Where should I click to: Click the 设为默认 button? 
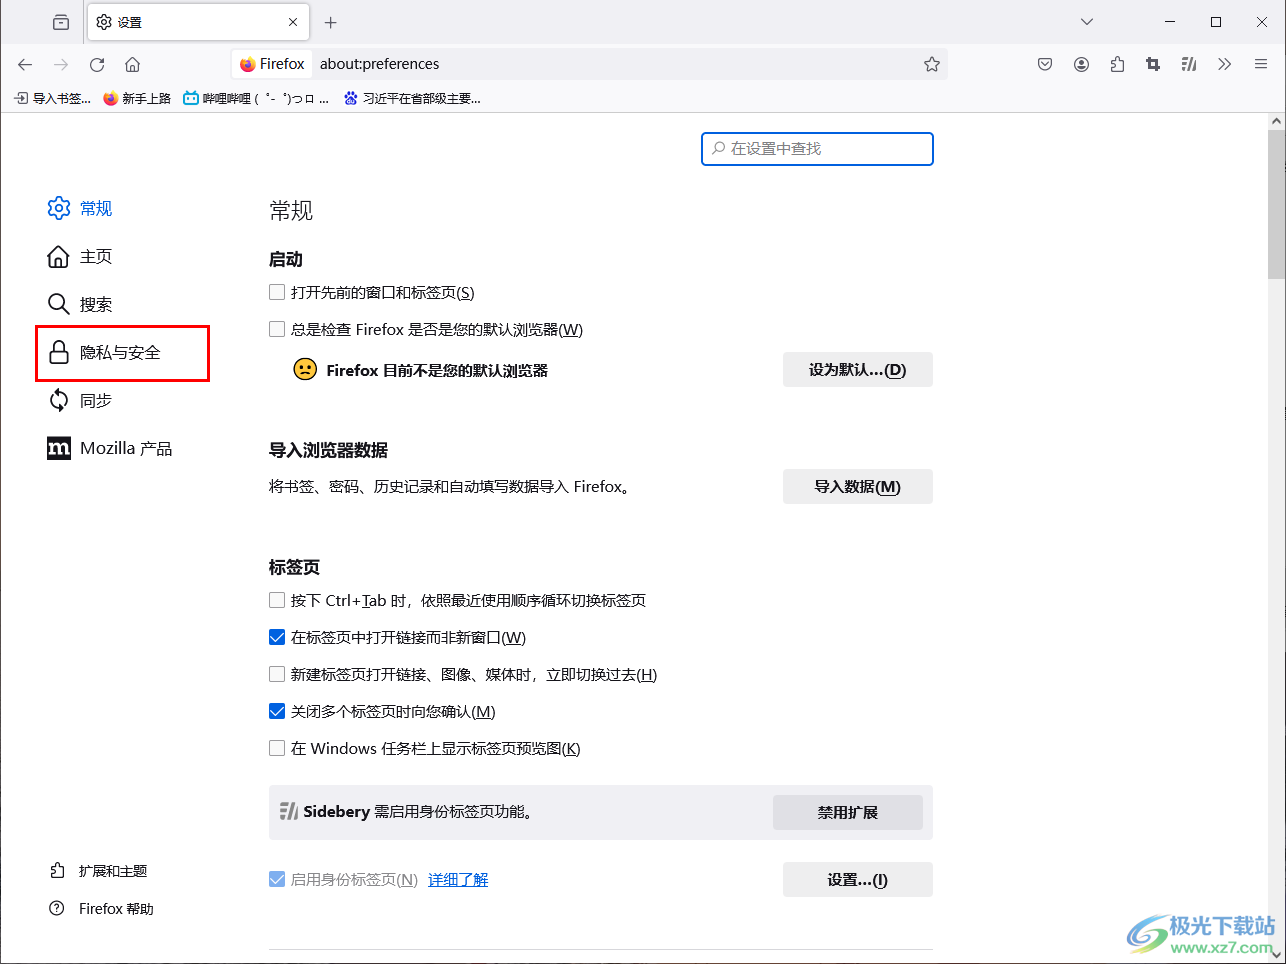[x=858, y=370]
